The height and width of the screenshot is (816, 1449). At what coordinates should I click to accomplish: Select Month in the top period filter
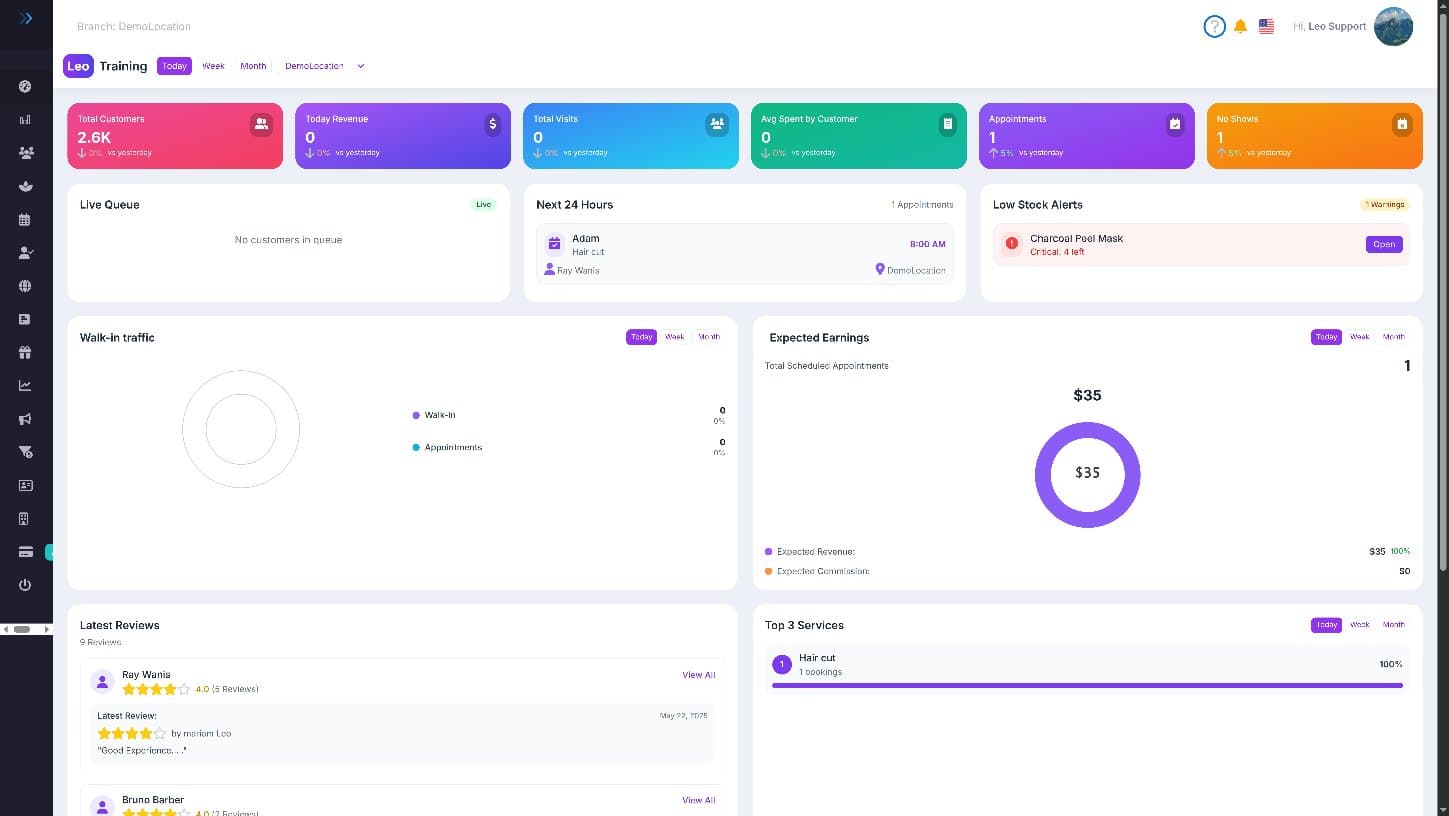pos(253,66)
